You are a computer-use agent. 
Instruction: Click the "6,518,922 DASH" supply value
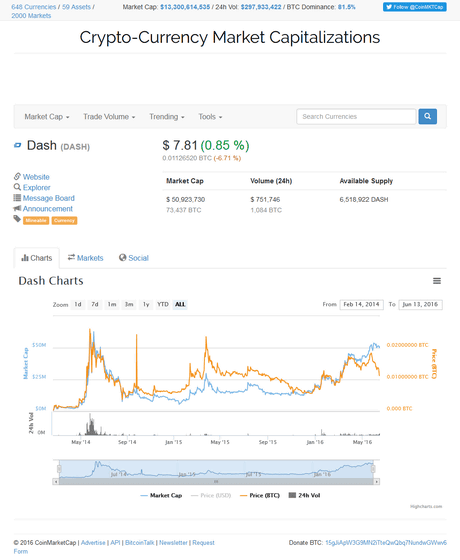[364, 200]
